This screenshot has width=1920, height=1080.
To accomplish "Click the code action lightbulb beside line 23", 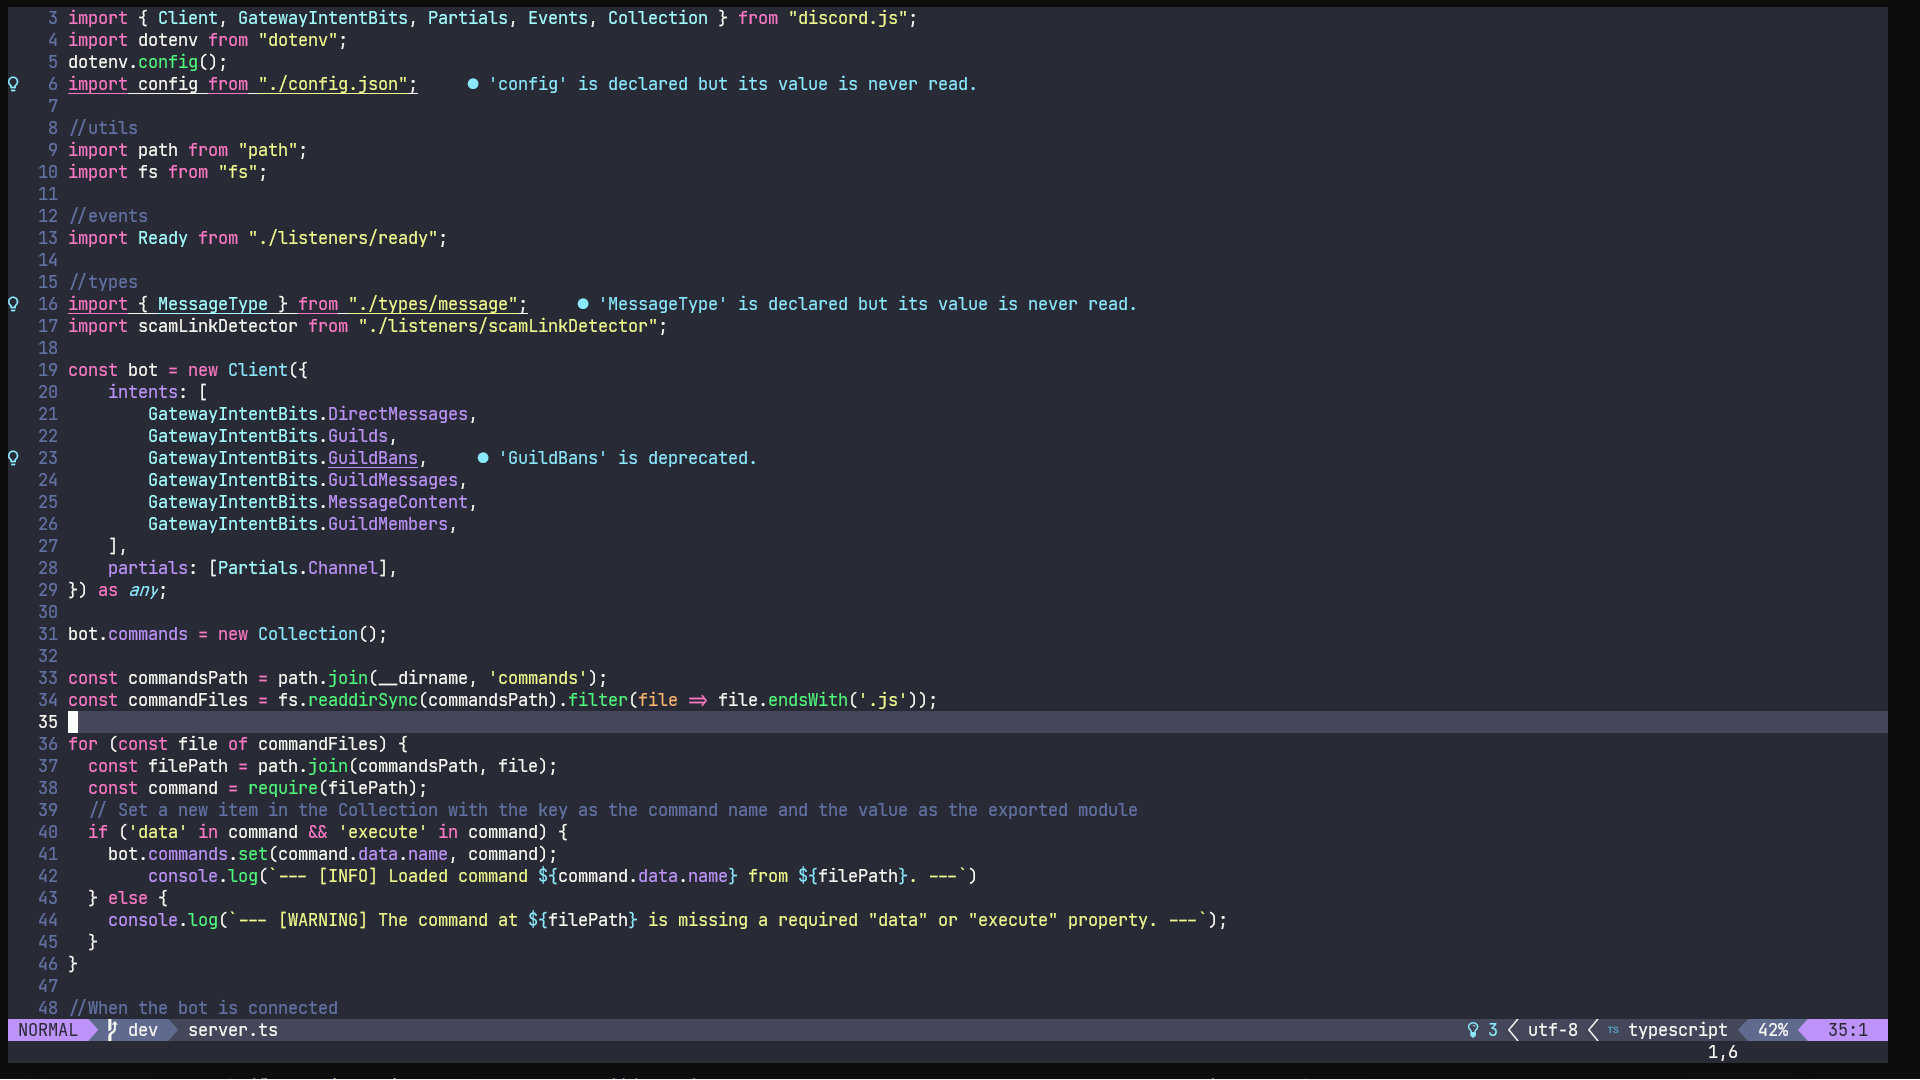I will click(12, 458).
